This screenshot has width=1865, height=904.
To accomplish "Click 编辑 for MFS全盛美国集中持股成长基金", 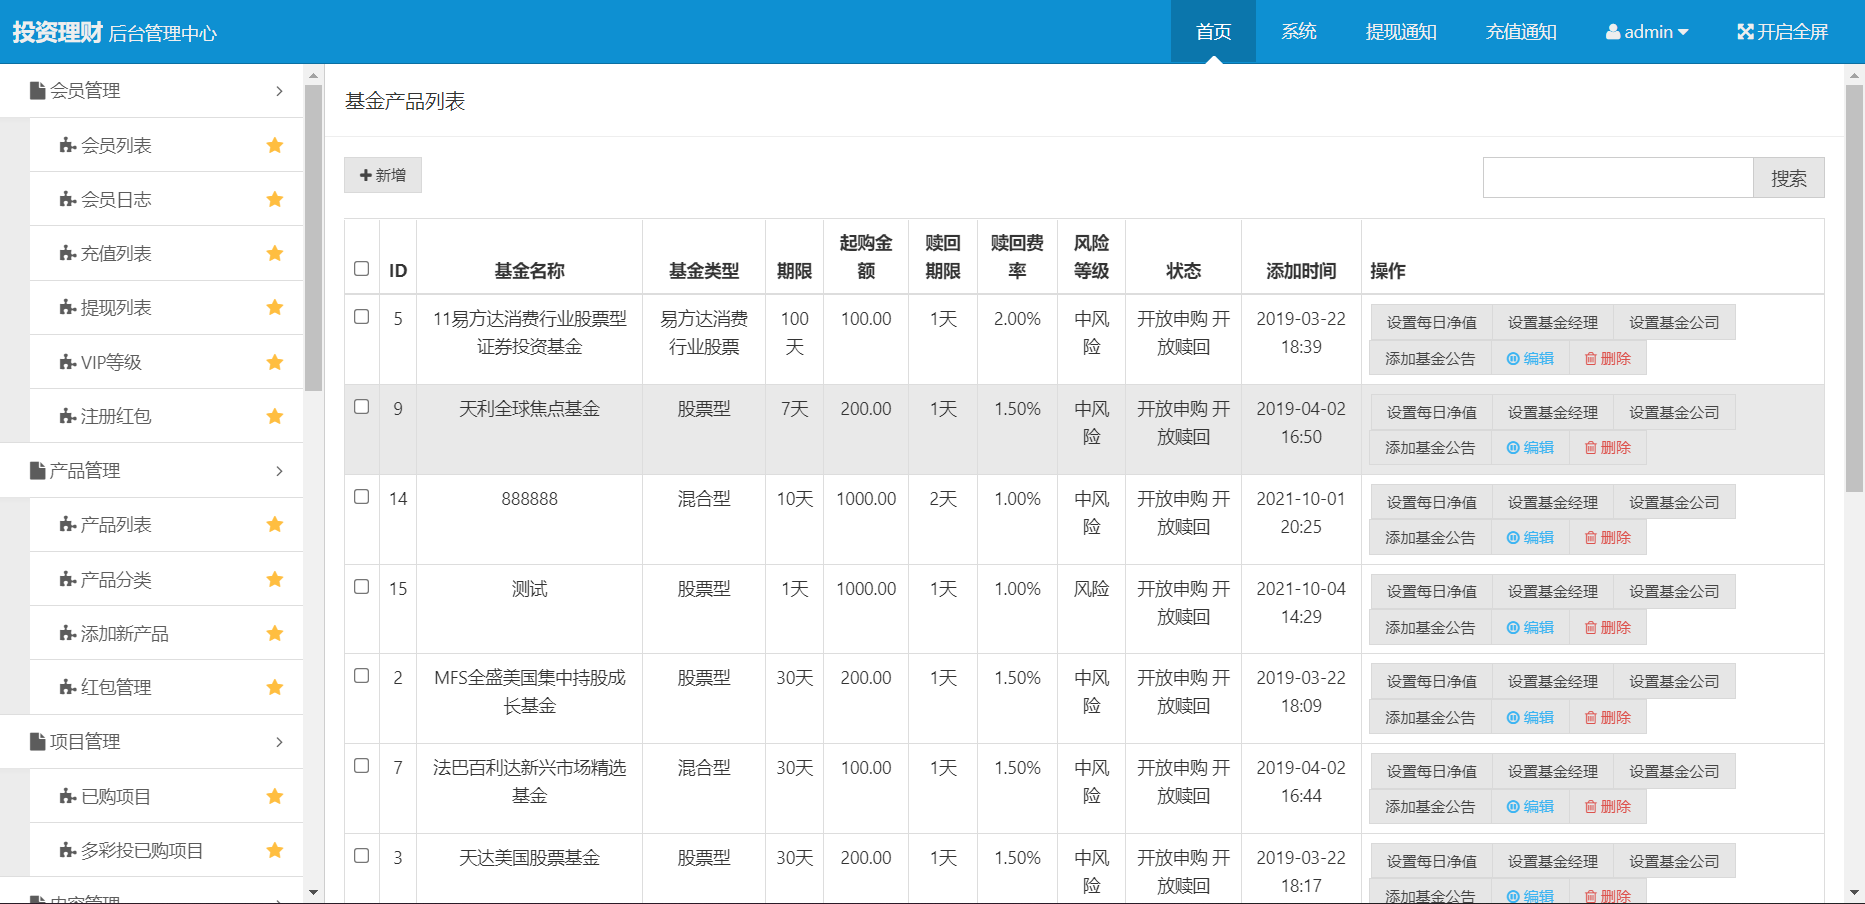I will point(1530,718).
